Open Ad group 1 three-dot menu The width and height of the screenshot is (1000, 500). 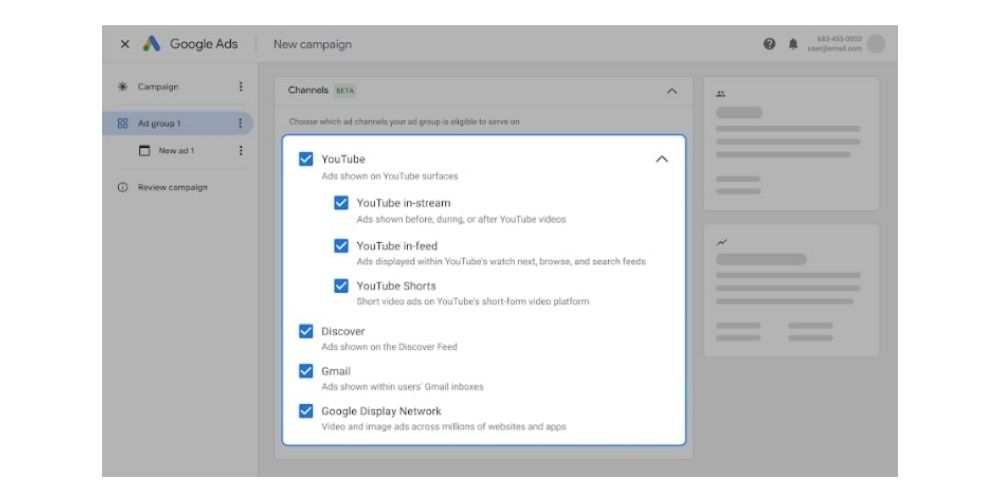(x=240, y=123)
